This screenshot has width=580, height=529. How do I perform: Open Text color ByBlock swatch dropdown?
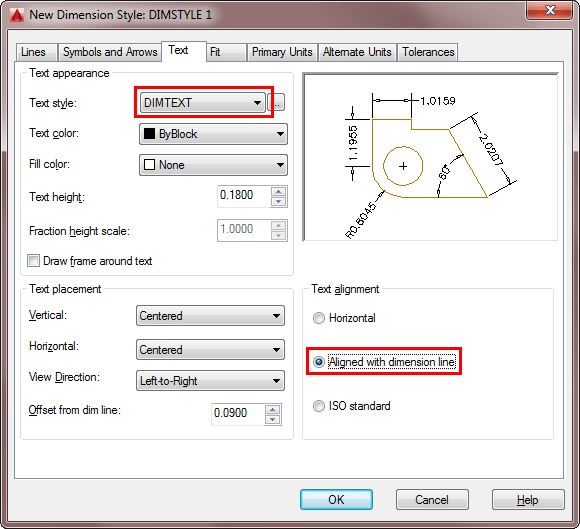[x=213, y=134]
